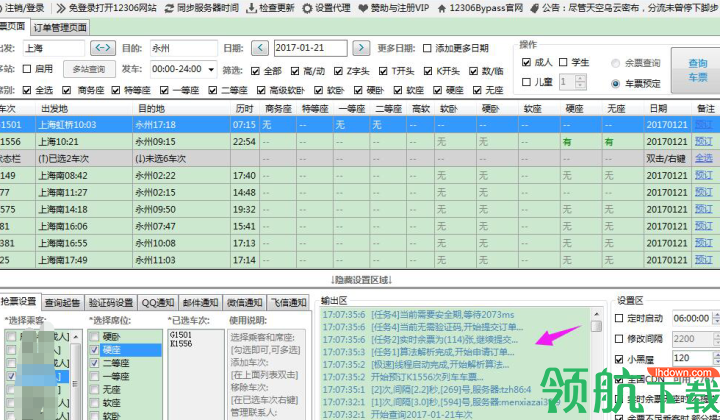Image resolution: width=720 pixels, height=420 pixels.
Task: Uncheck 成人 passenger type
Action: (x=527, y=62)
